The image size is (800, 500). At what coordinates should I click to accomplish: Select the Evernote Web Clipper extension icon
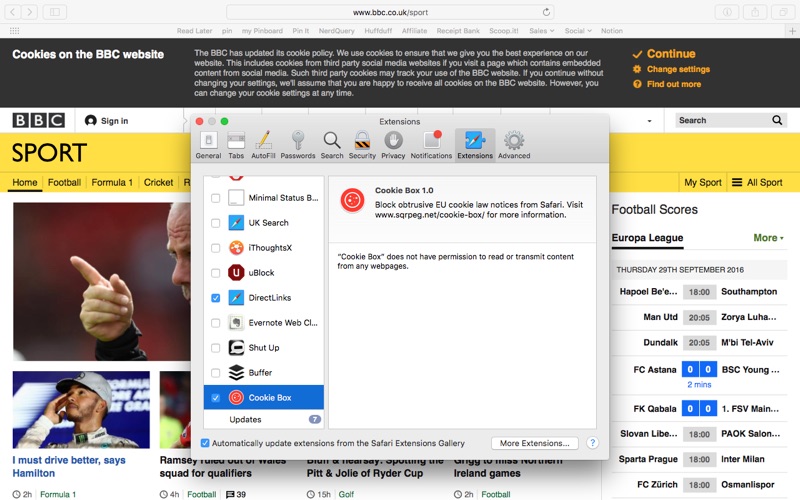(236, 322)
